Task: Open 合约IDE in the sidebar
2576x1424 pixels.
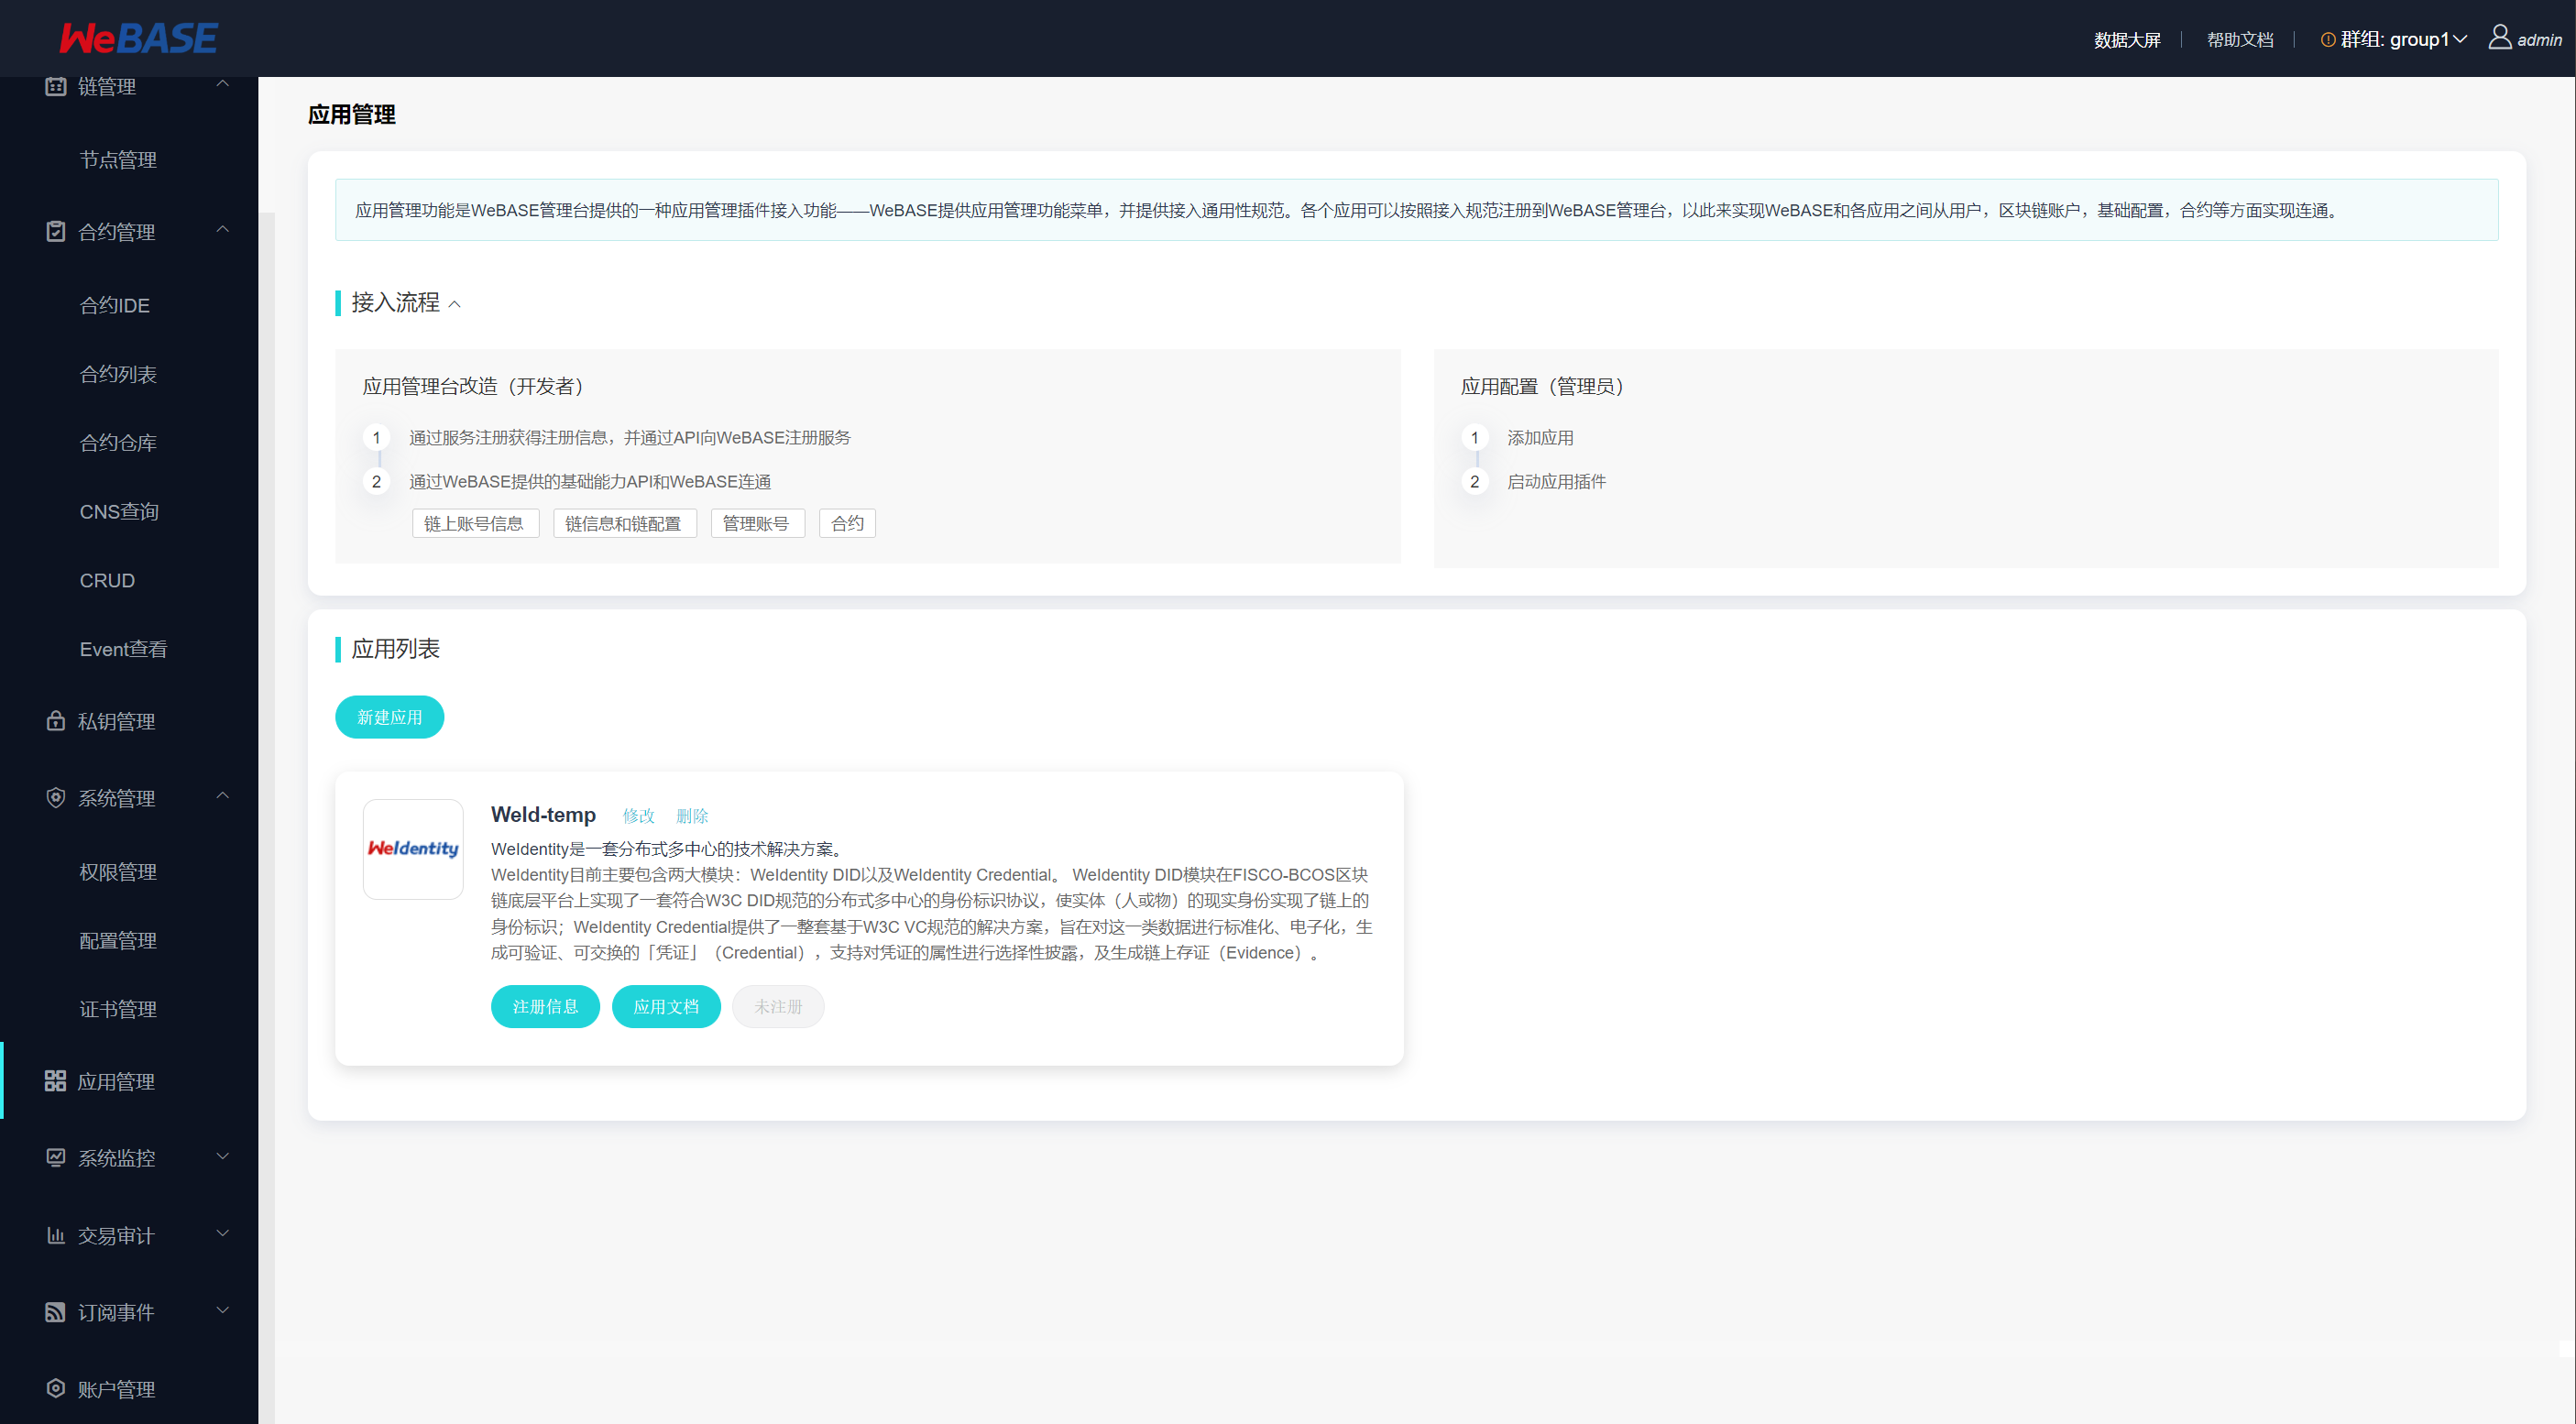Action: coord(115,305)
